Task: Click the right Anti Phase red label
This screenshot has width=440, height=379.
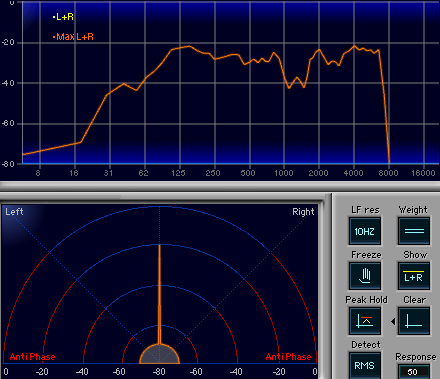Action: pyautogui.click(x=288, y=357)
